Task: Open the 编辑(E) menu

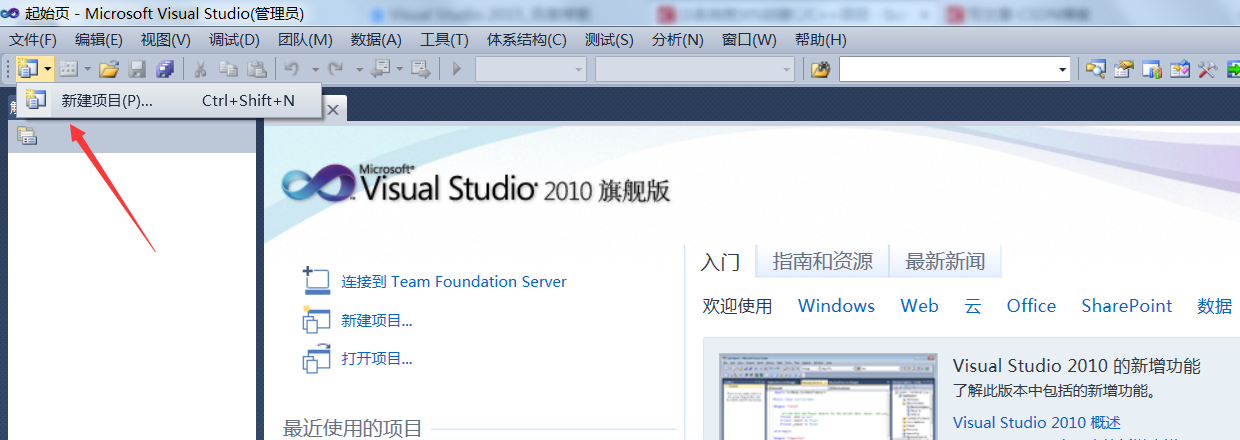Action: 99,40
